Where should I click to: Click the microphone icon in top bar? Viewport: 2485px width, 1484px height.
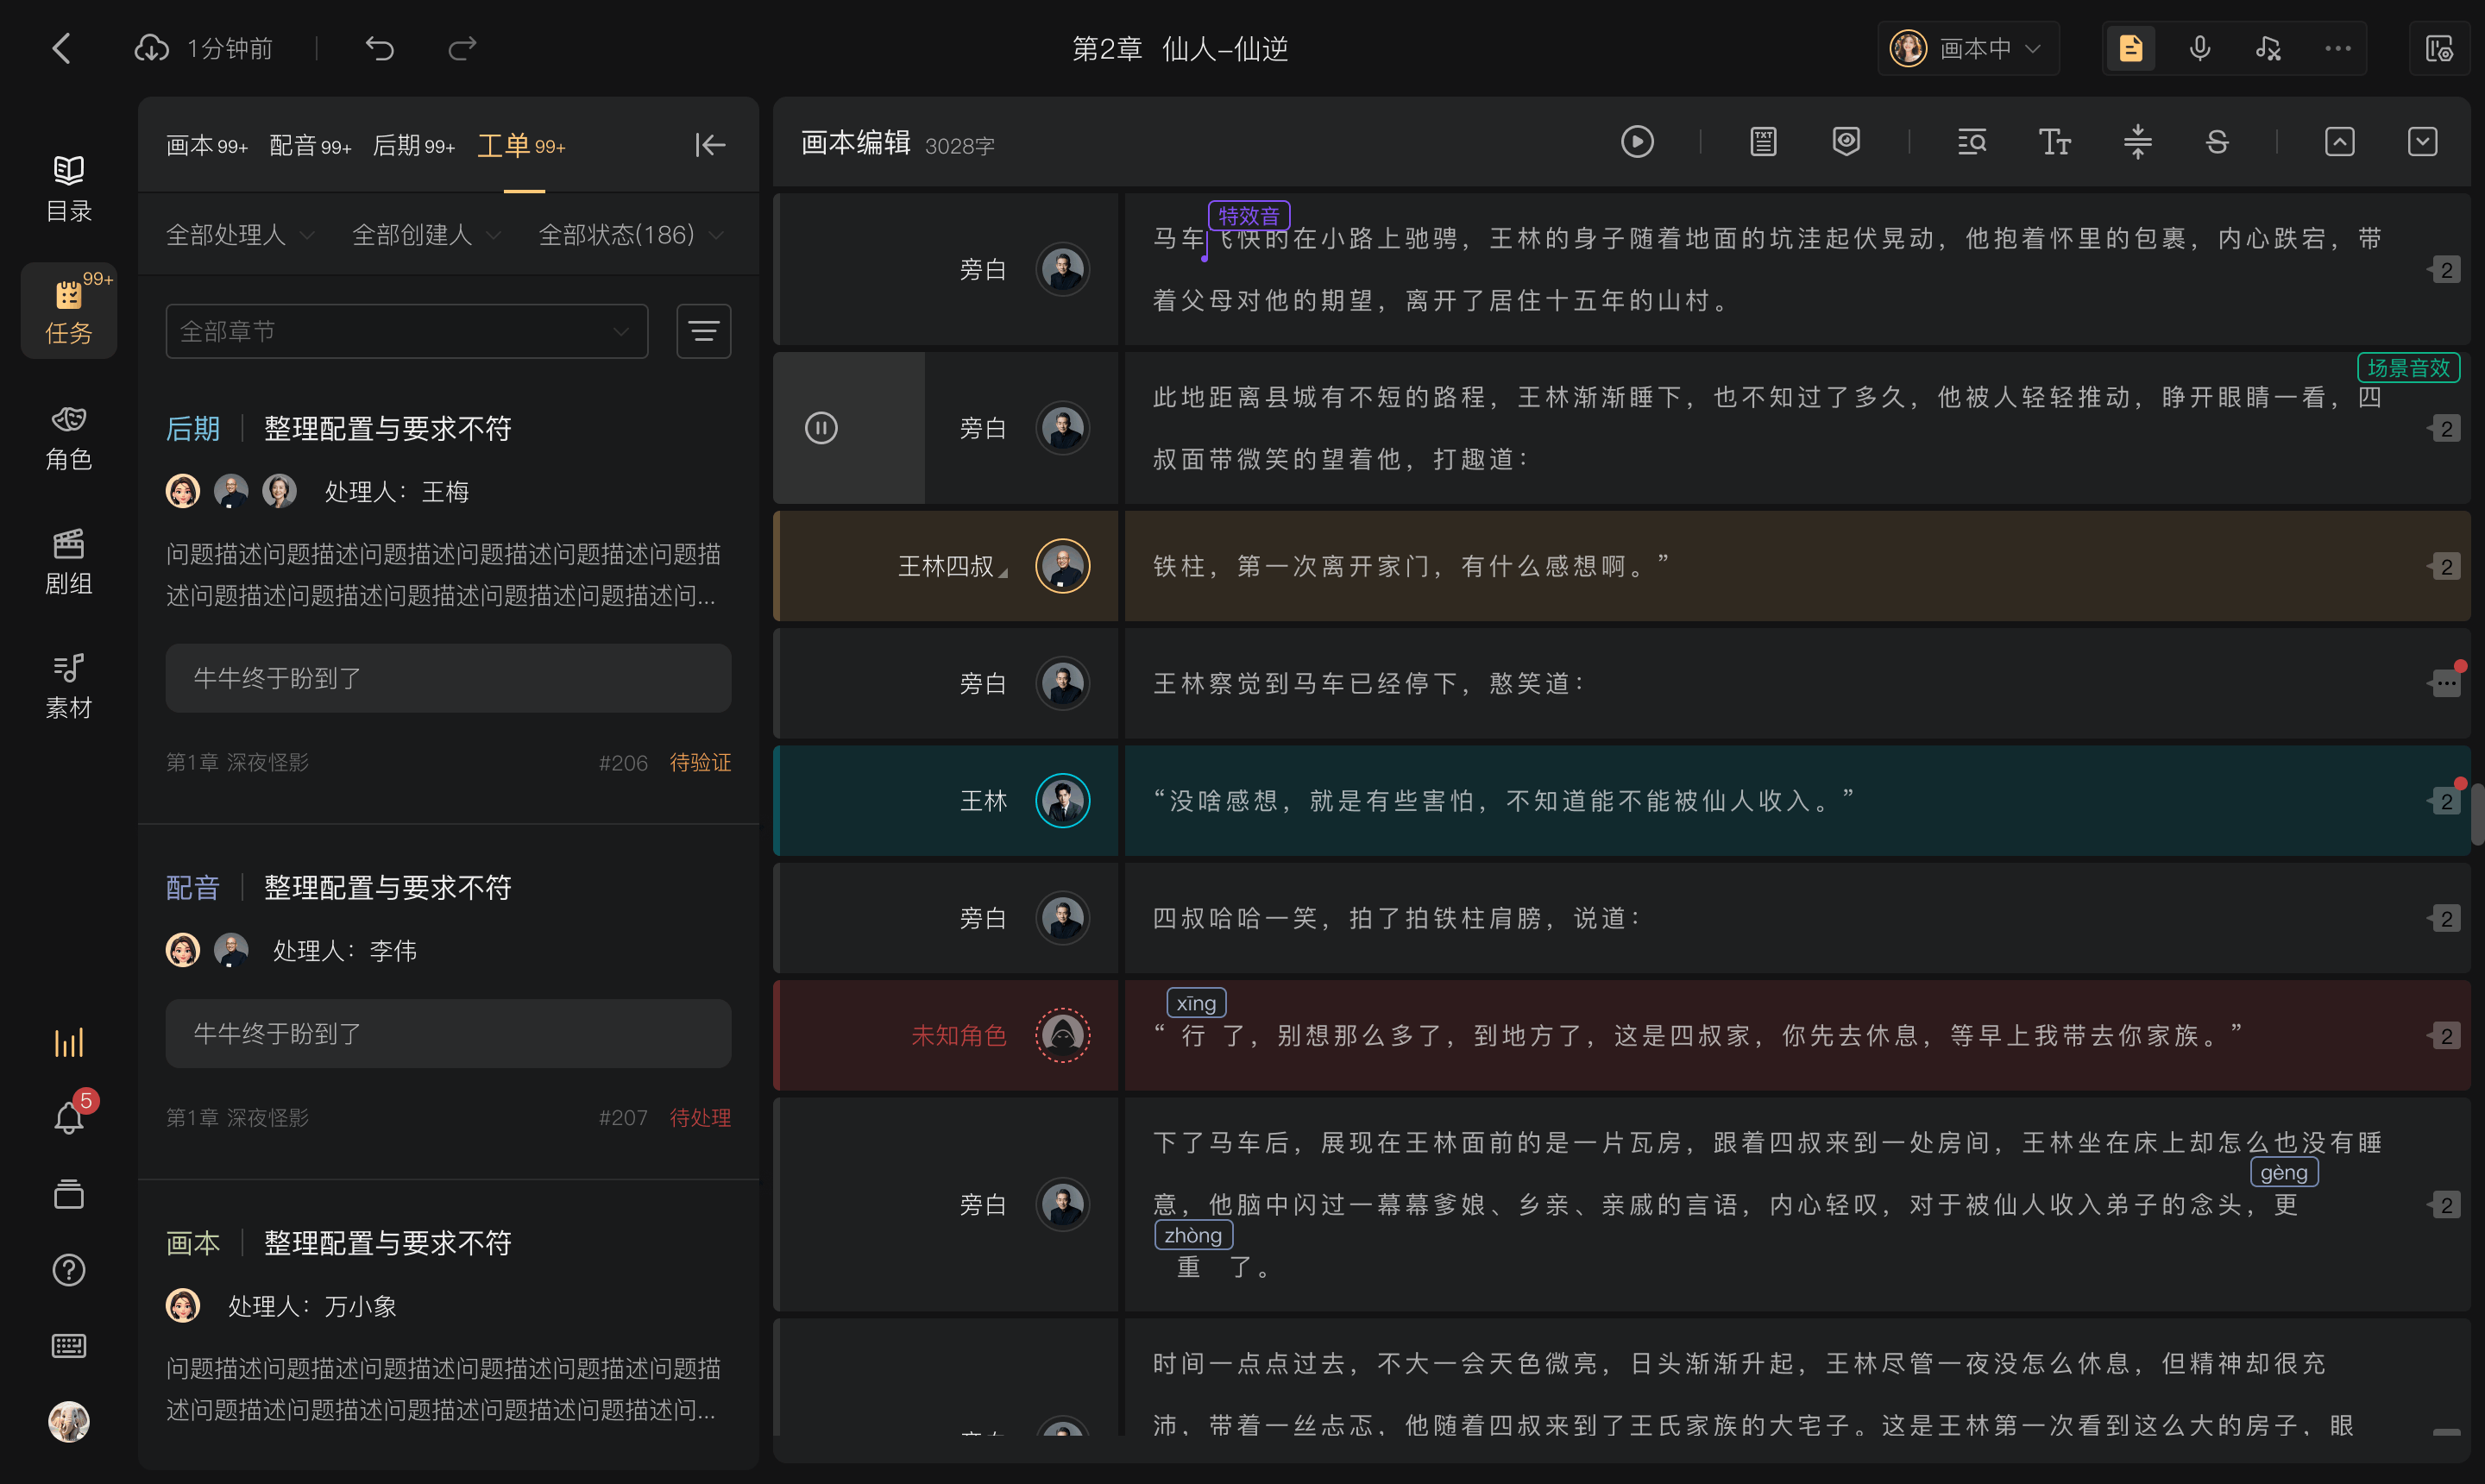coord(2199,48)
